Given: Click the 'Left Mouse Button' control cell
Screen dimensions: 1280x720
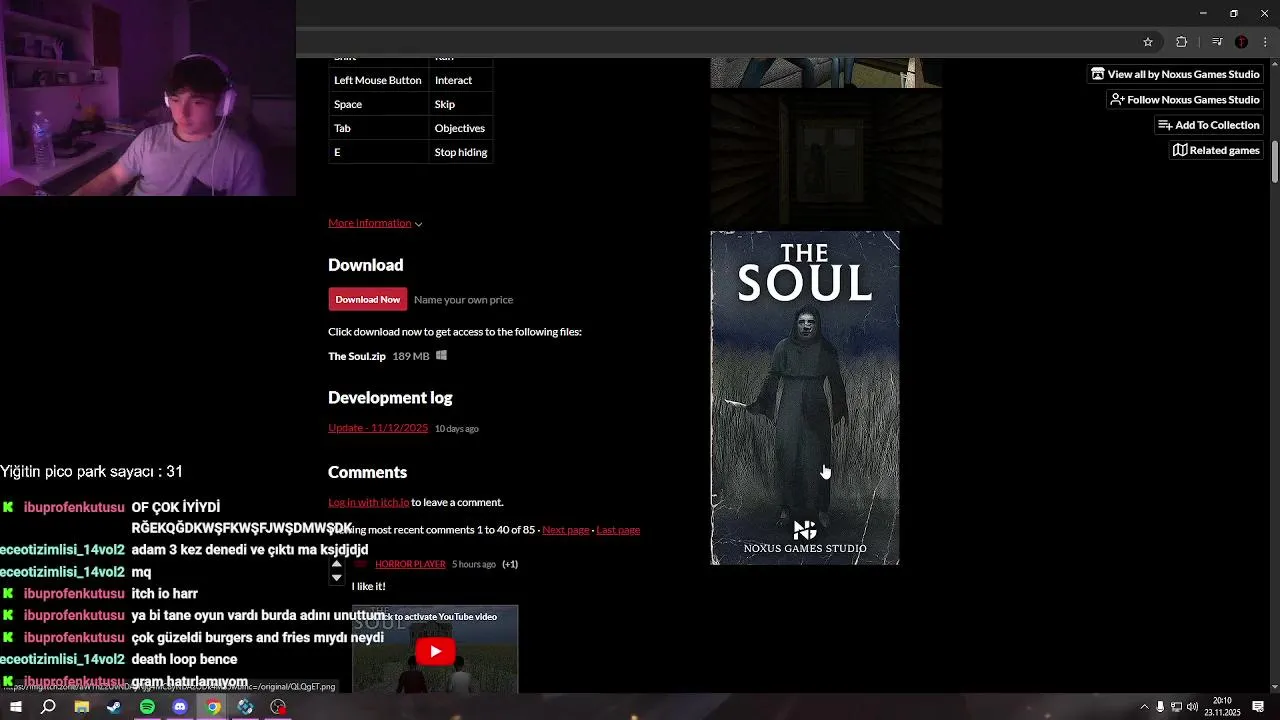Looking at the screenshot, I should [x=378, y=80].
